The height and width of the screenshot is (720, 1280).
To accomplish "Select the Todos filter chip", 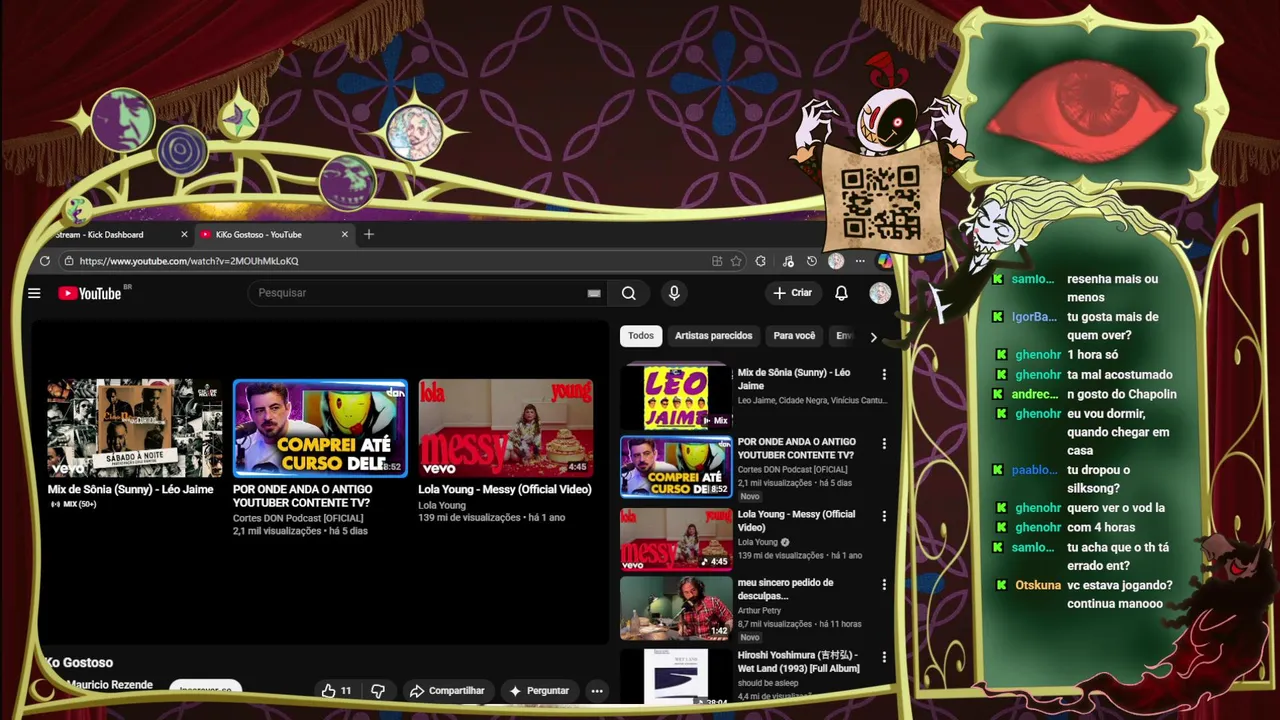I will (641, 336).
